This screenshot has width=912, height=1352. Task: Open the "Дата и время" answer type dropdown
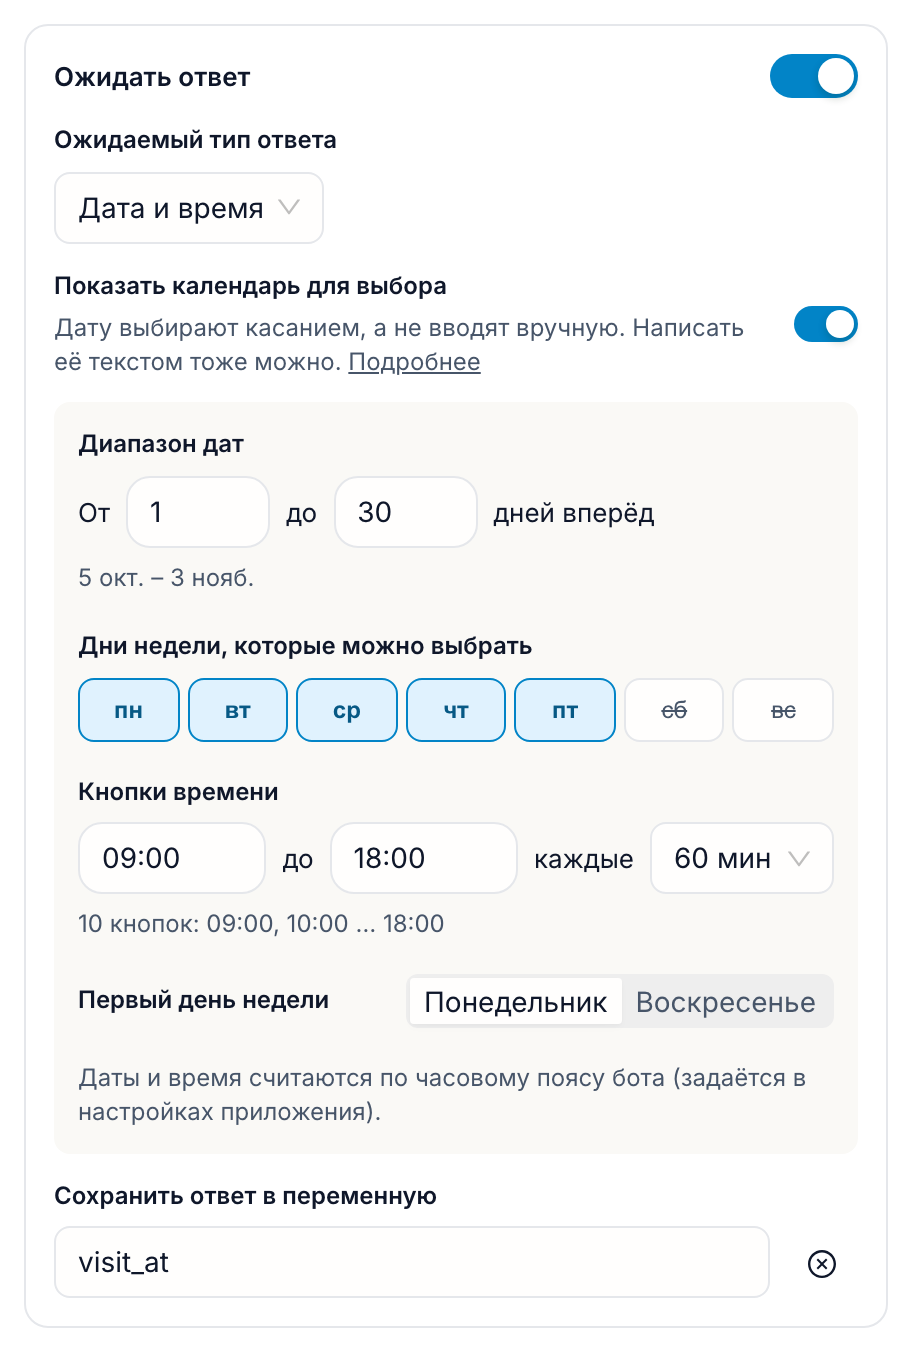[189, 208]
